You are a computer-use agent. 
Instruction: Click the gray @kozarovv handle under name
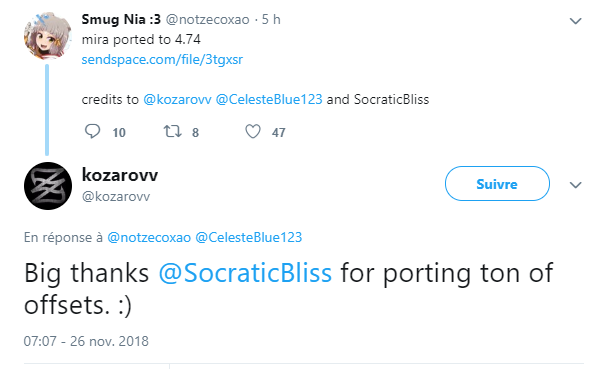(116, 197)
